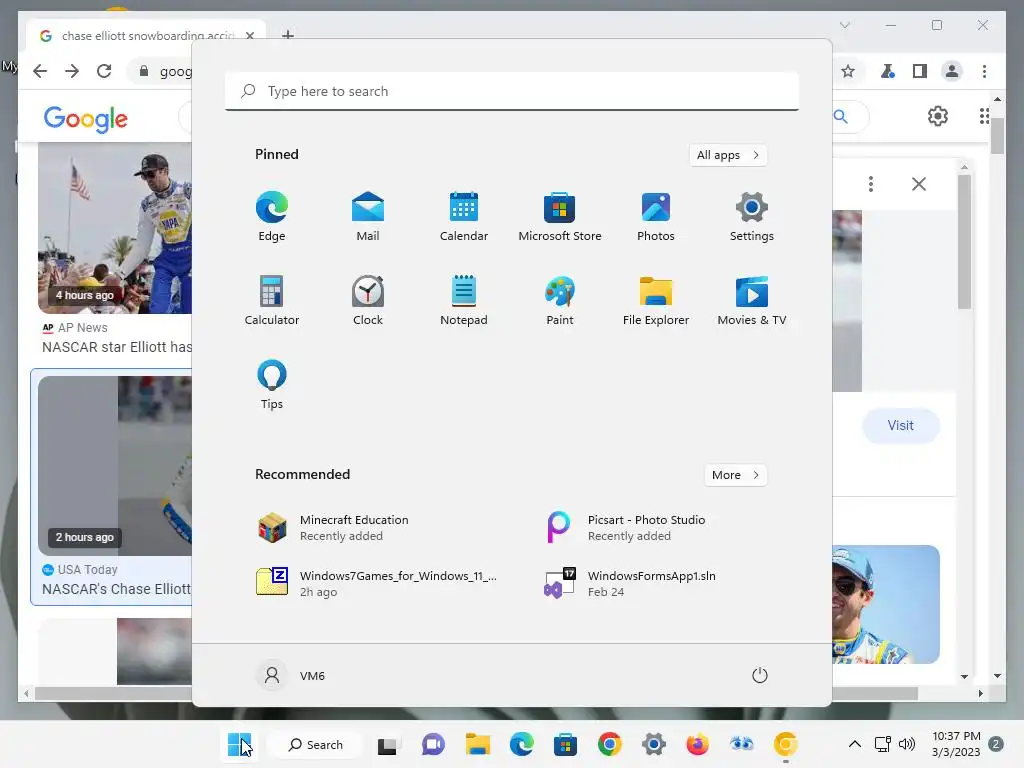This screenshot has width=1024, height=768.
Task: Open USA Today image thumbnail
Action: click(115, 466)
